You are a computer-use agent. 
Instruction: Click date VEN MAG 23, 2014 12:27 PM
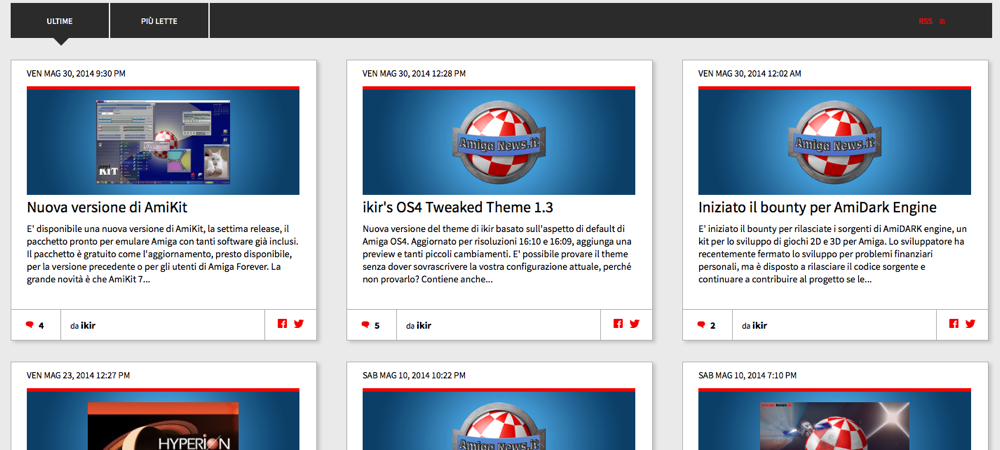78,376
